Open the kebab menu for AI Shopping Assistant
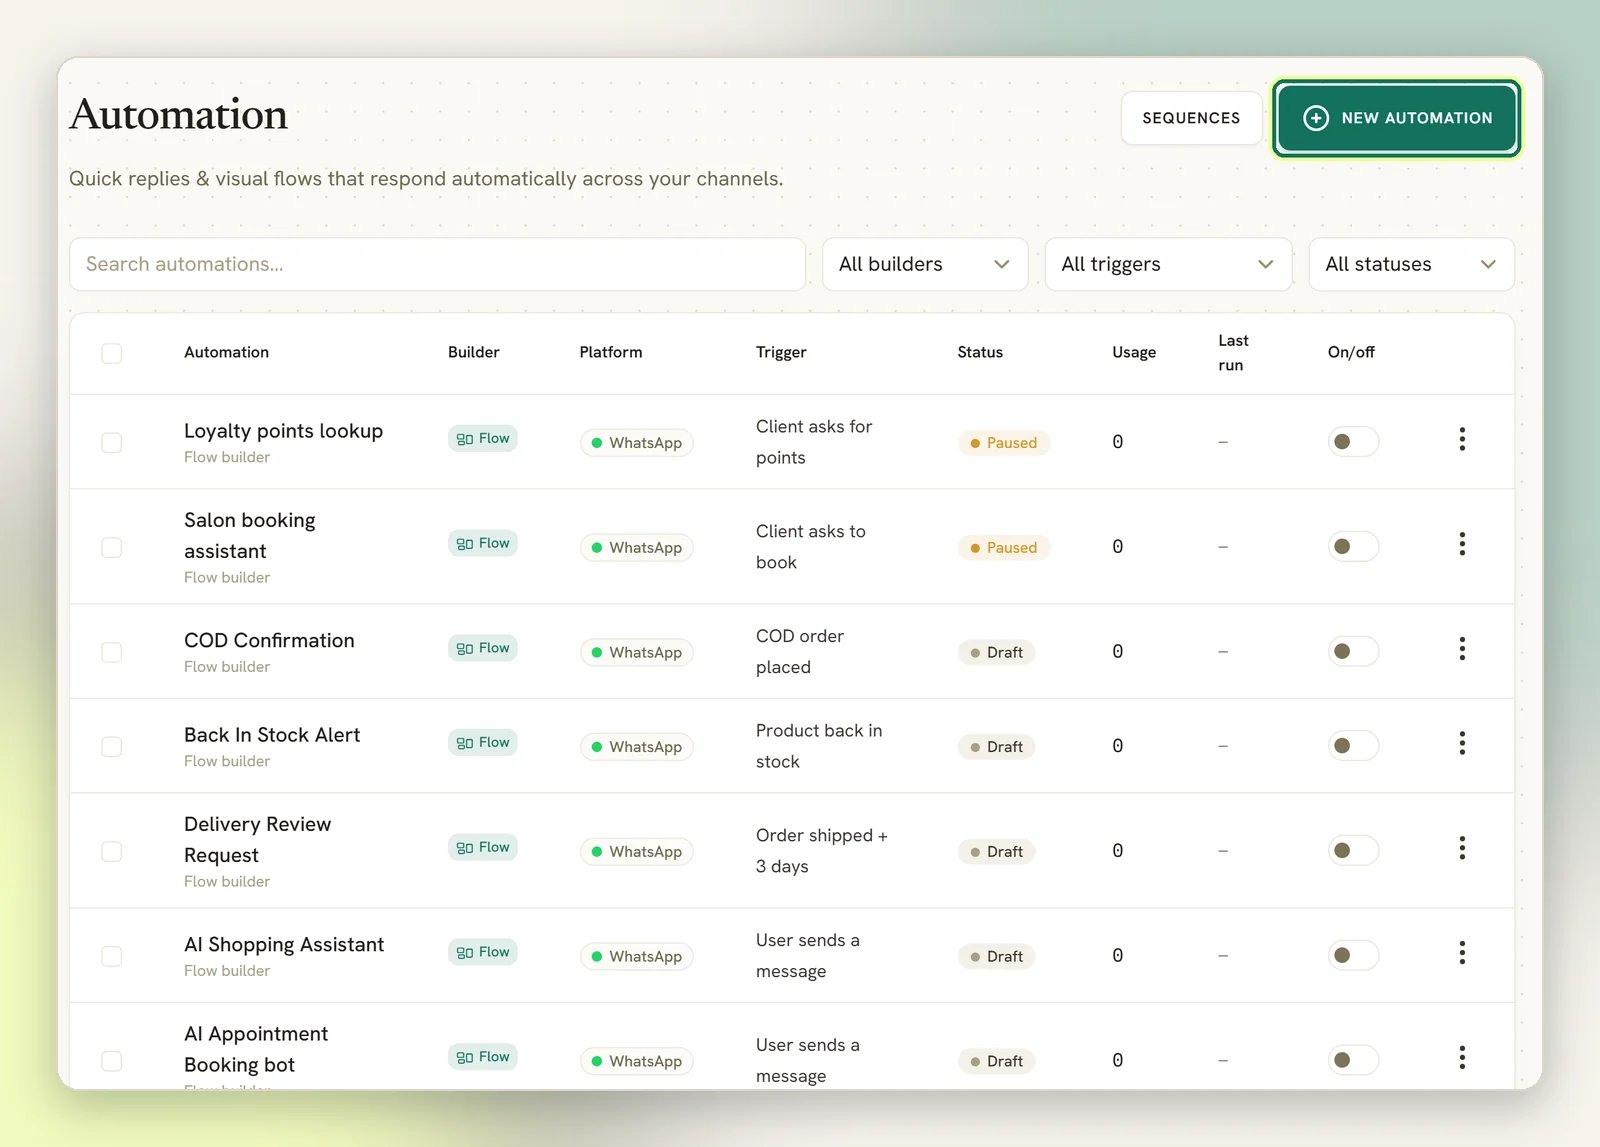Image resolution: width=1600 pixels, height=1147 pixels. click(1462, 953)
